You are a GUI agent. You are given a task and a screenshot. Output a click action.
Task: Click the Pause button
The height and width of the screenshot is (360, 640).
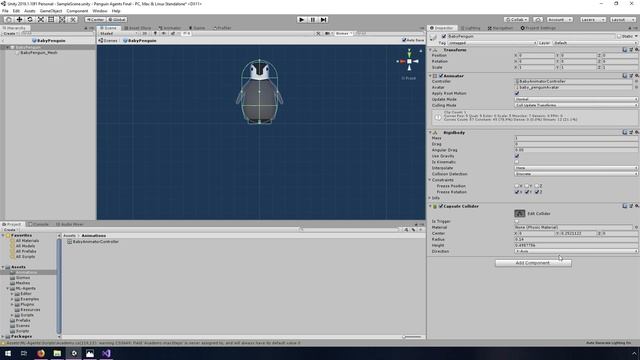point(313,20)
